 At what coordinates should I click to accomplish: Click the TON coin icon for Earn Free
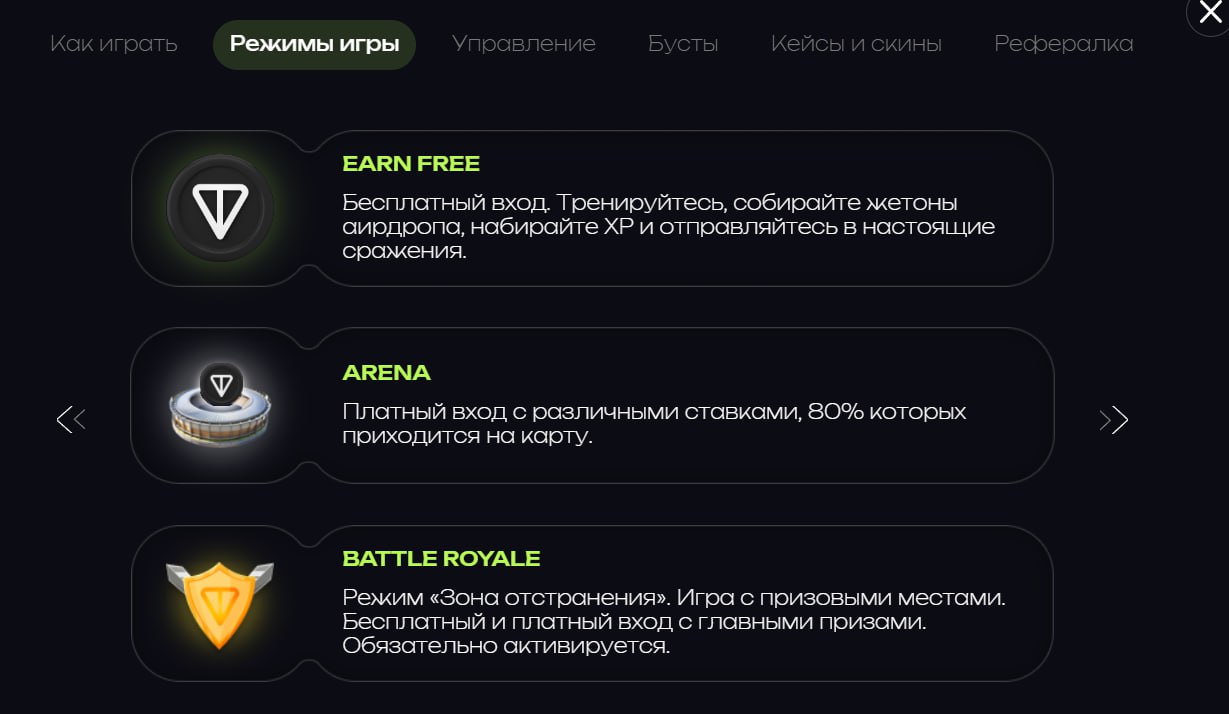point(220,208)
